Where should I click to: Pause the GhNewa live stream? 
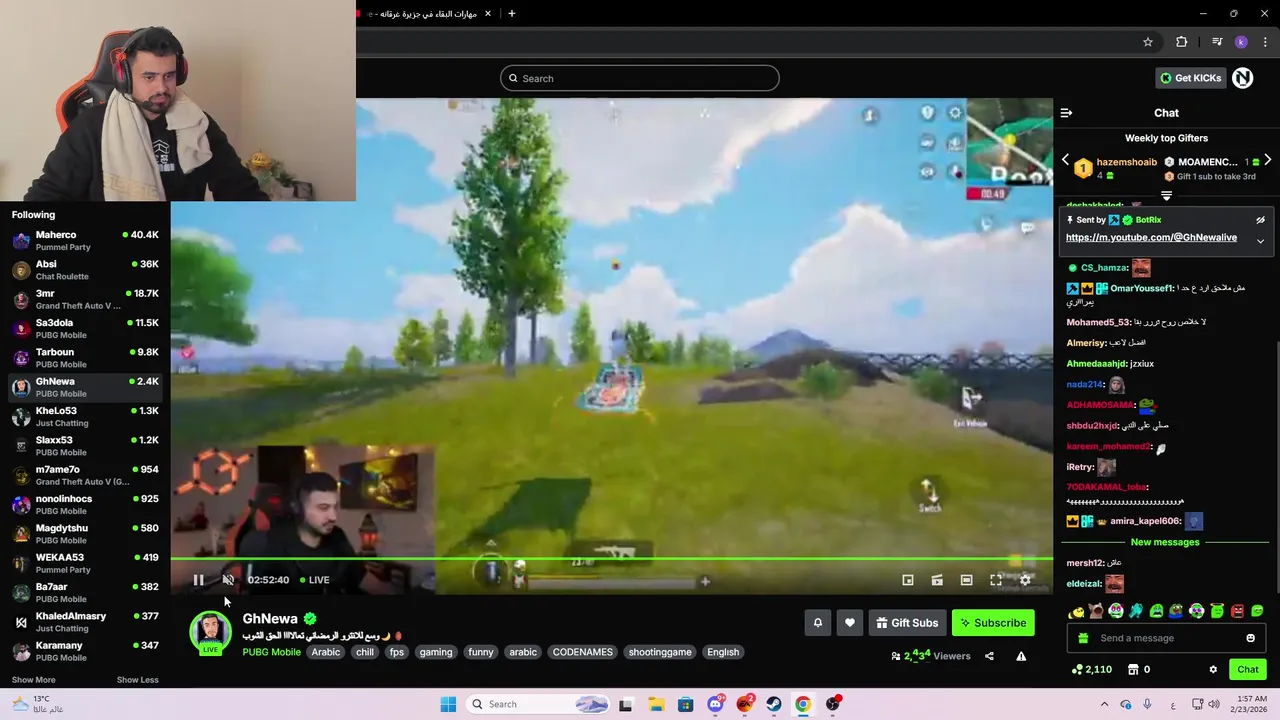[198, 580]
